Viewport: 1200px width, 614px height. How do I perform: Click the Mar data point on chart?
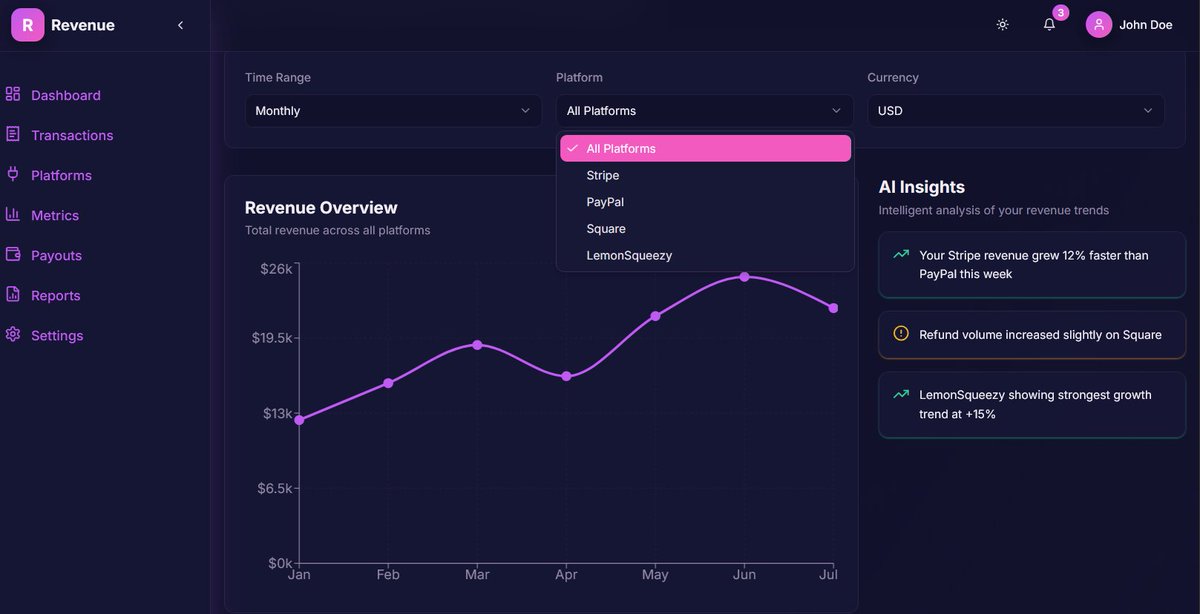pyautogui.click(x=477, y=345)
